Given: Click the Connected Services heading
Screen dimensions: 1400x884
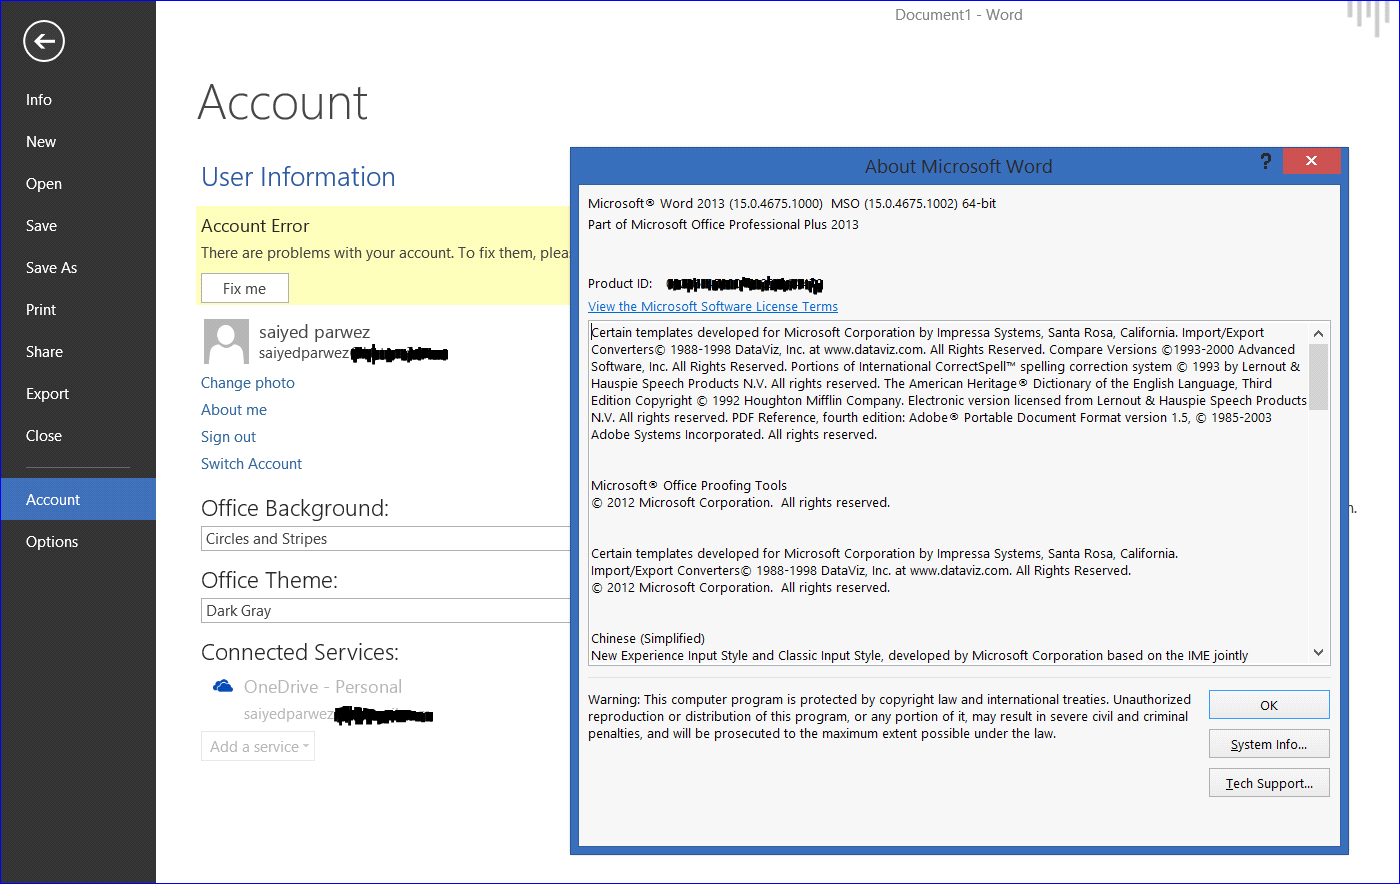Looking at the screenshot, I should 300,652.
